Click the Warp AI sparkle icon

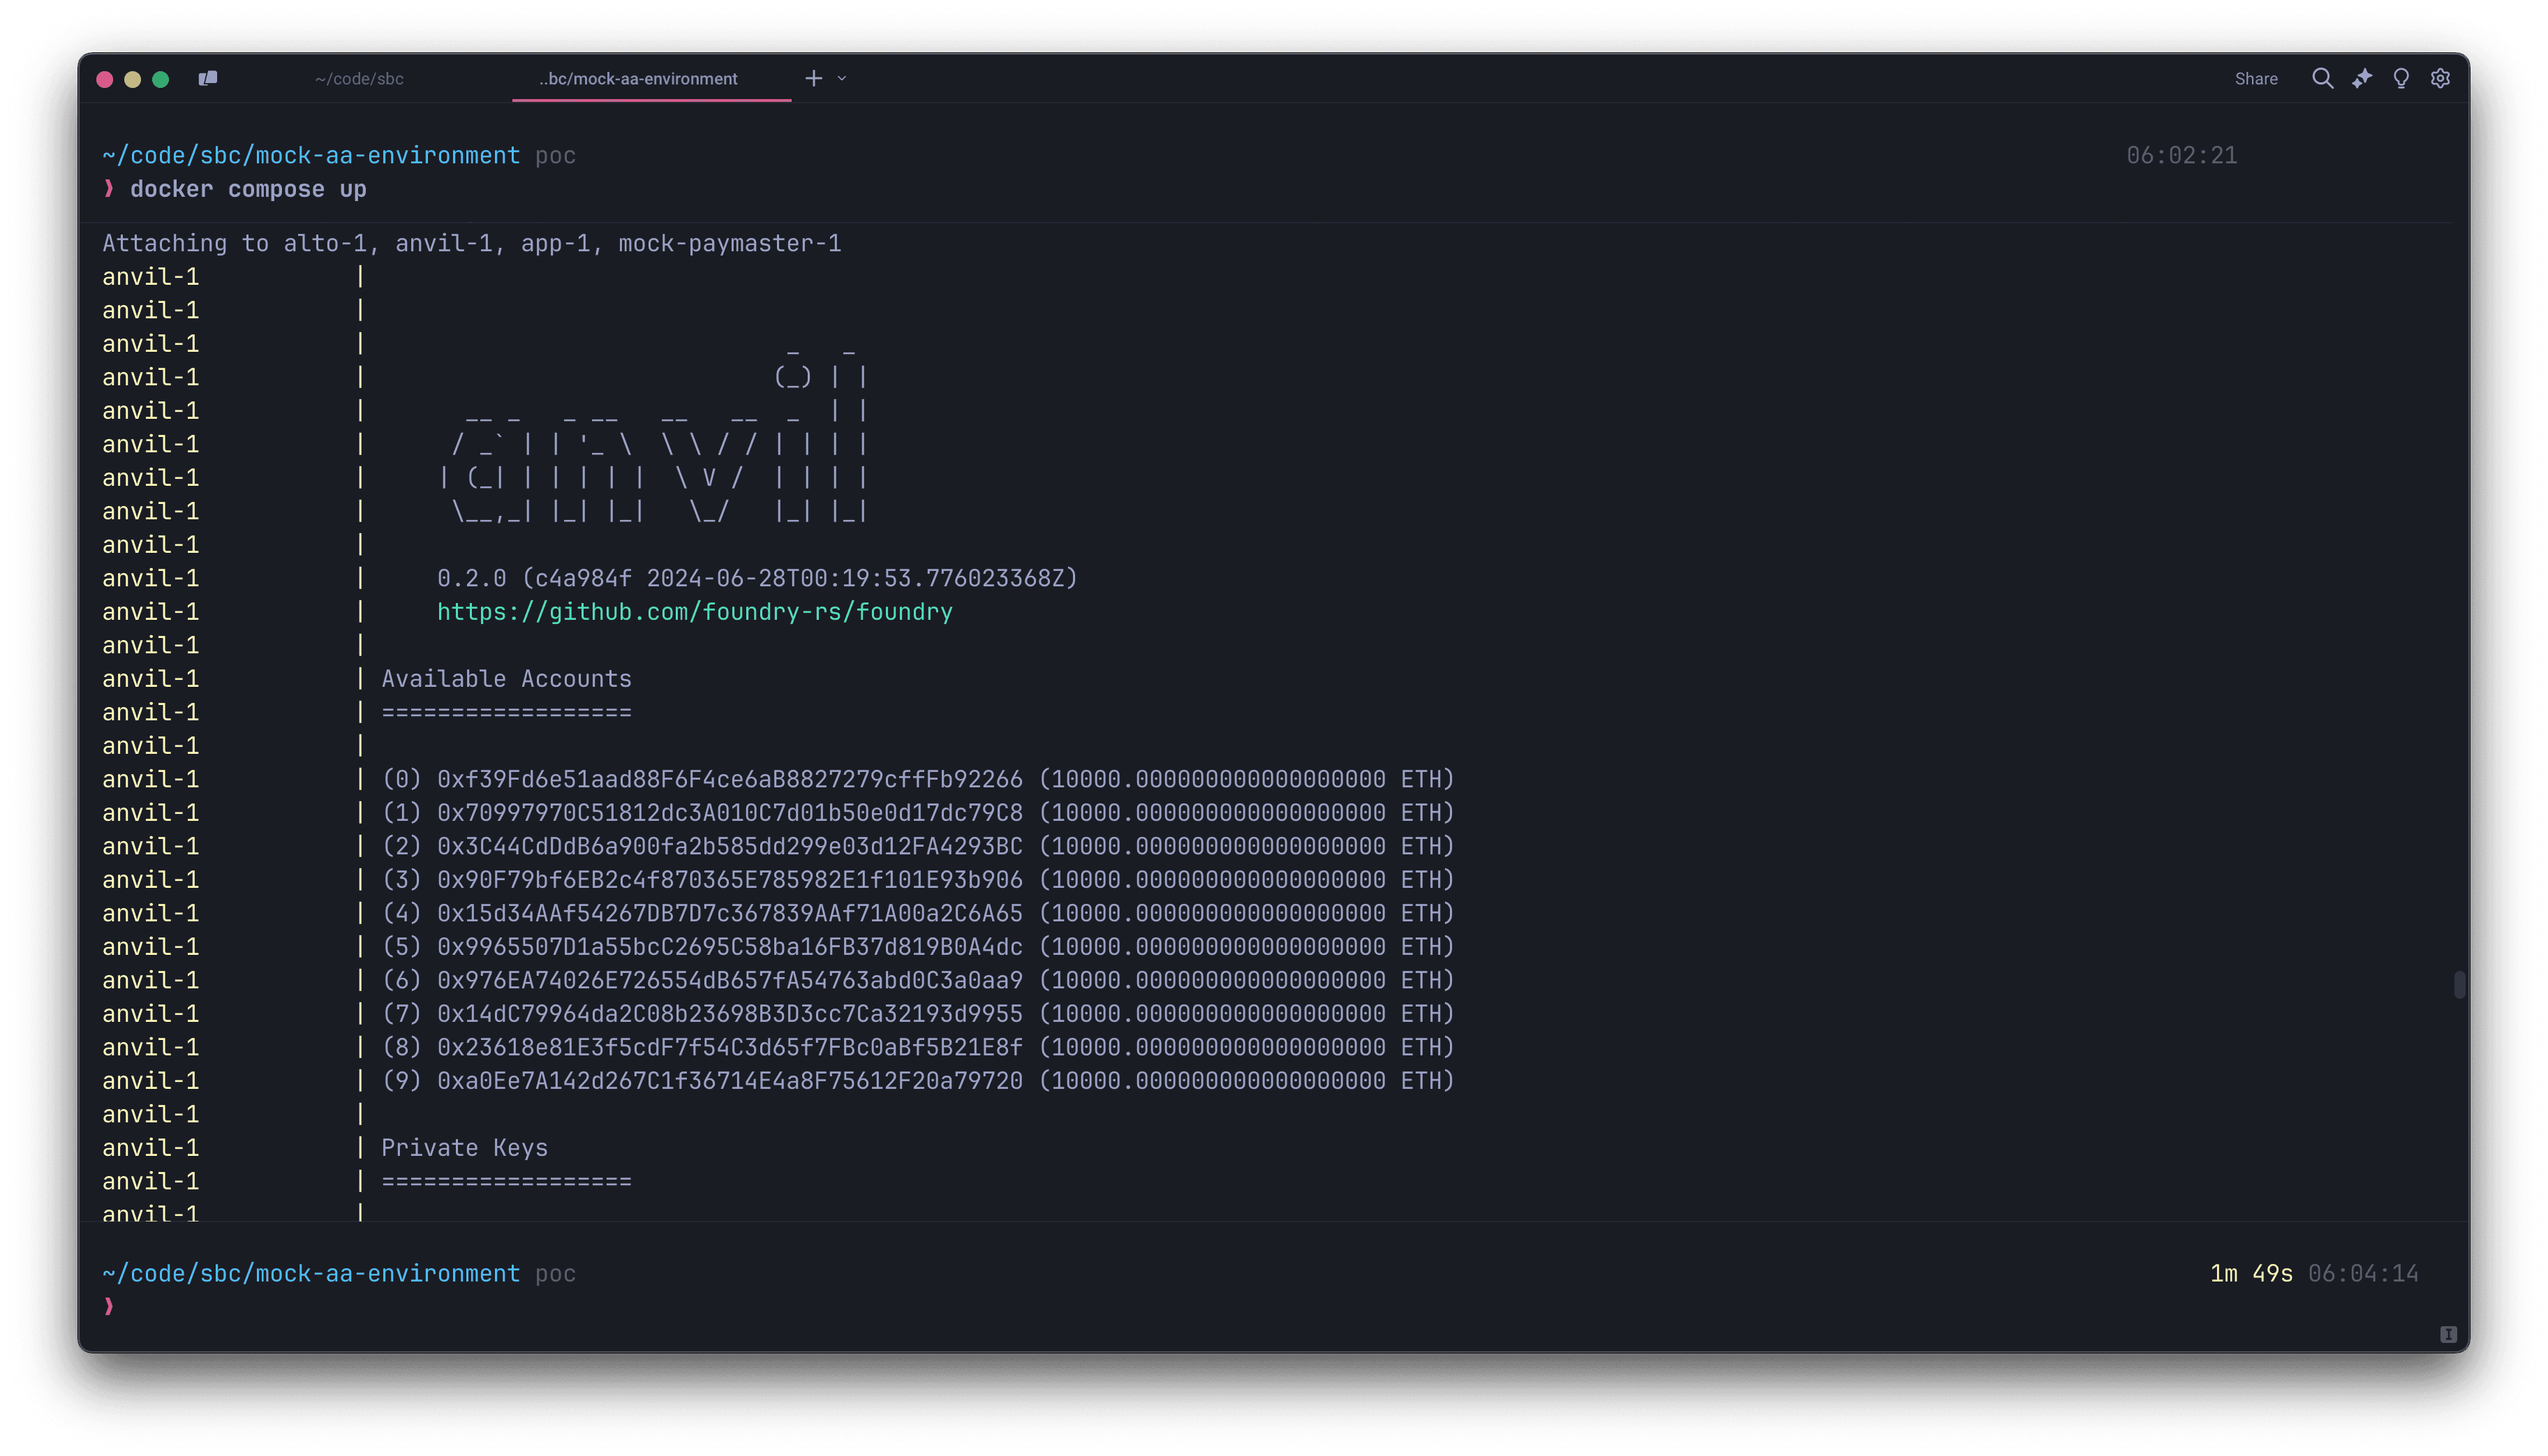2362,78
